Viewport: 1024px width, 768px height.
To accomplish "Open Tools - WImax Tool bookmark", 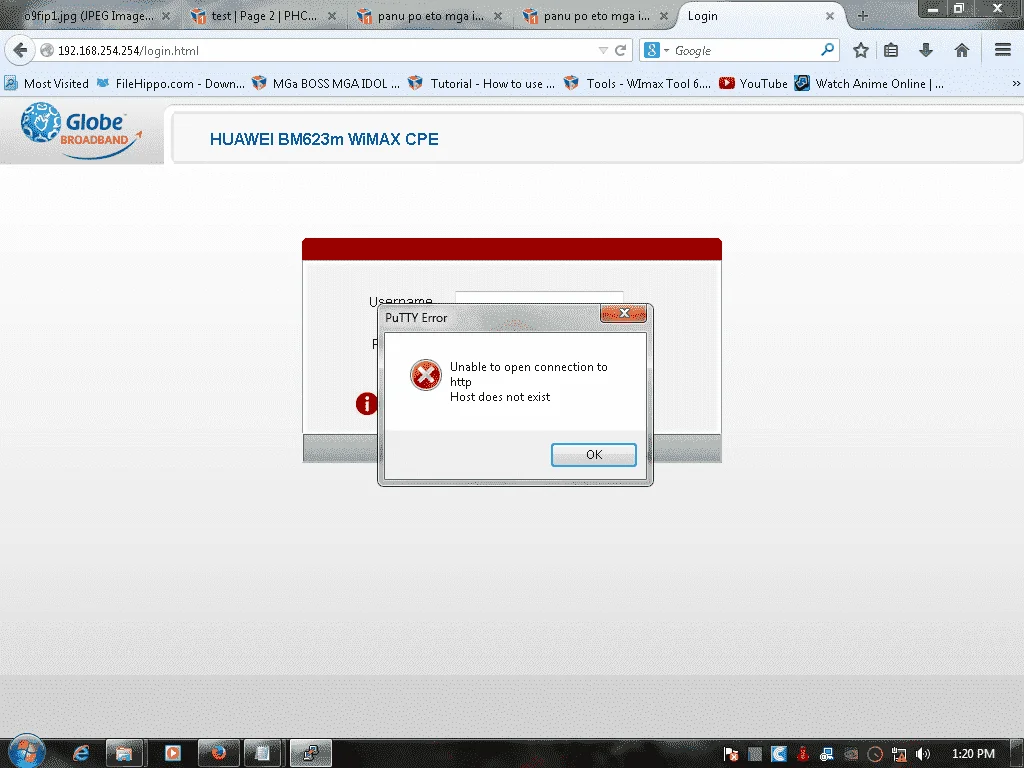I will [x=637, y=84].
